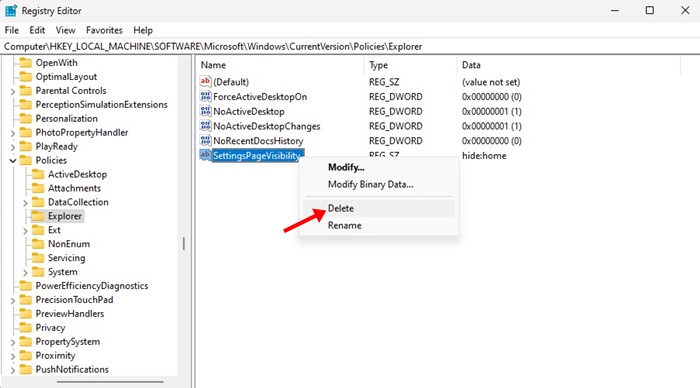This screenshot has width=700, height=388.
Task: Choose Modify Binary Data... in context menu
Action: coord(379,184)
